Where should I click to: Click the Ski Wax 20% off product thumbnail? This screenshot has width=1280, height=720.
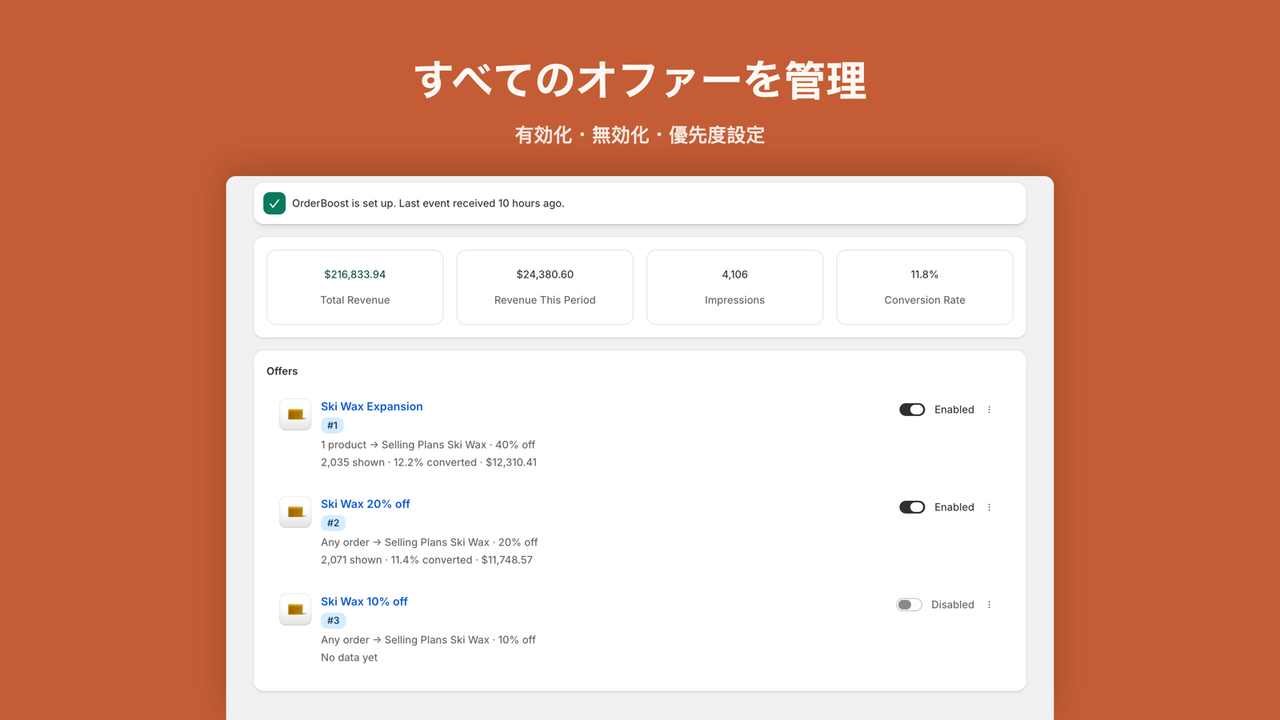coord(295,512)
